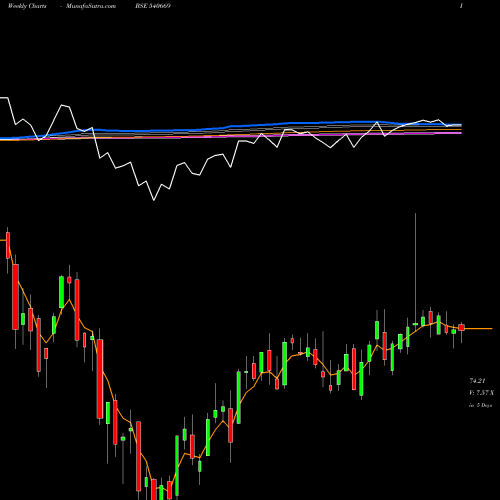Click the lowest trough of the white indicator line
500x500 pixels.
click(154, 200)
